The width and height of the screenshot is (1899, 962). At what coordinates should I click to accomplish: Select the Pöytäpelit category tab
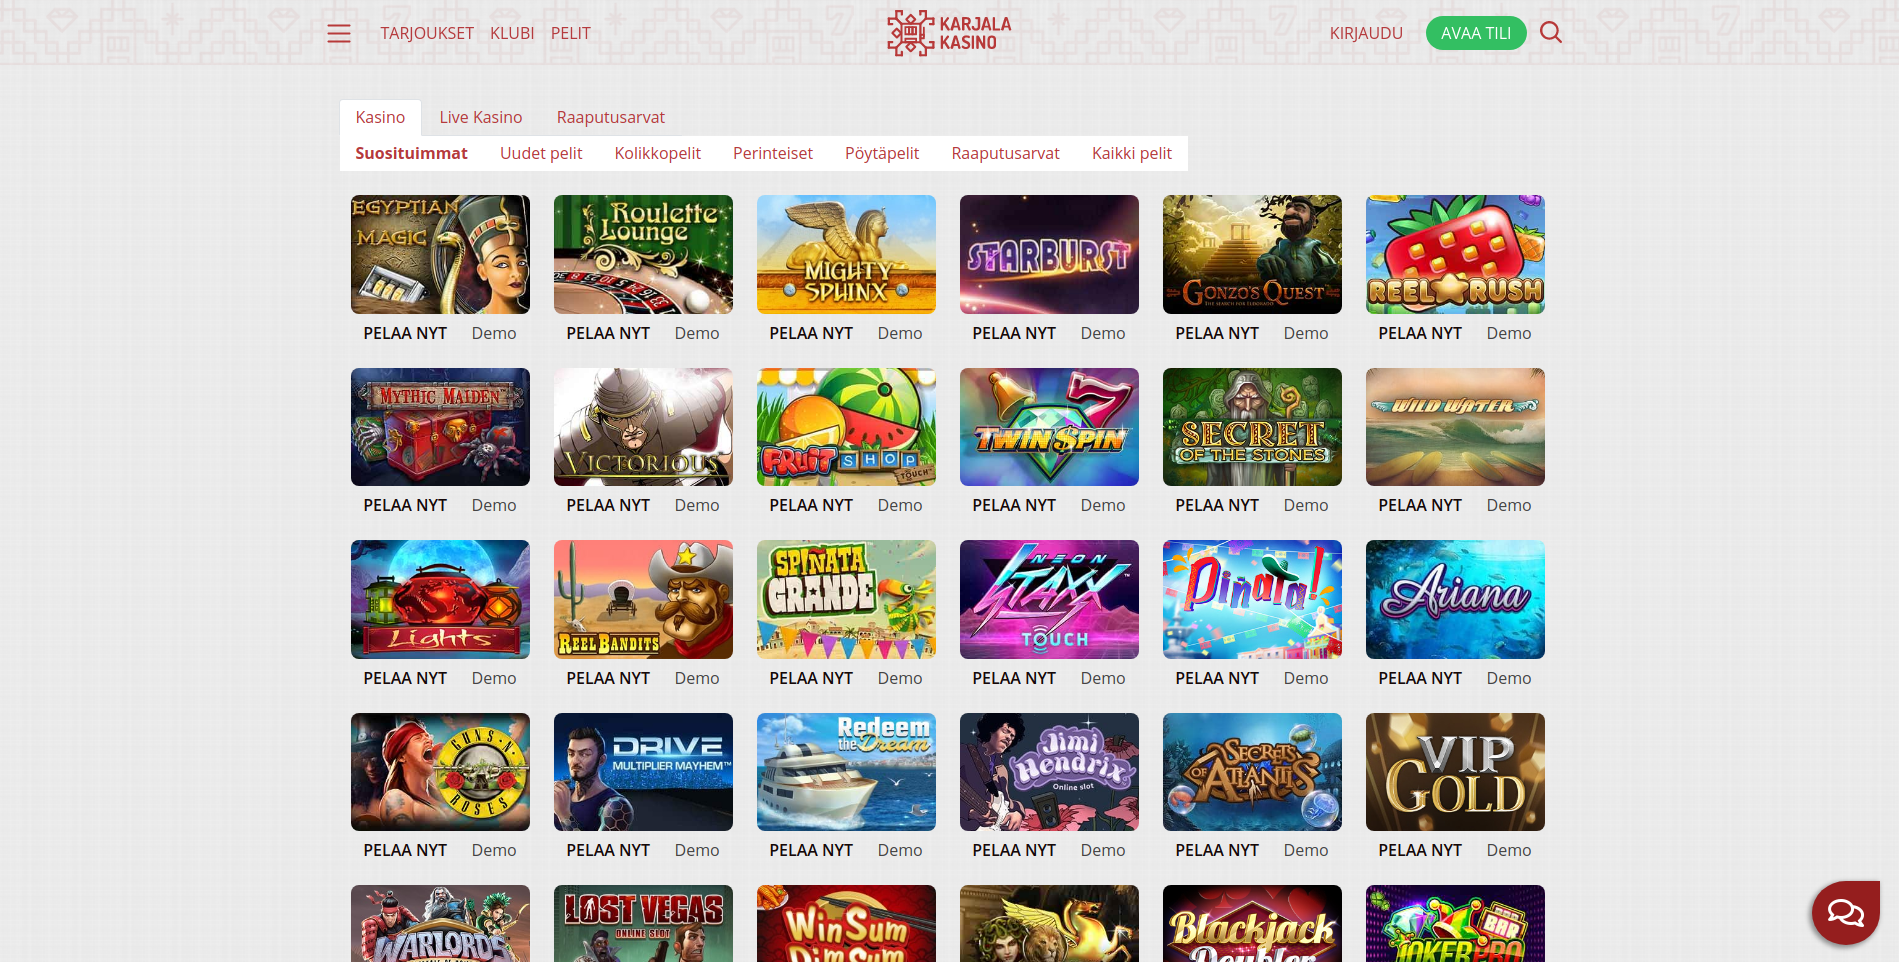point(882,153)
